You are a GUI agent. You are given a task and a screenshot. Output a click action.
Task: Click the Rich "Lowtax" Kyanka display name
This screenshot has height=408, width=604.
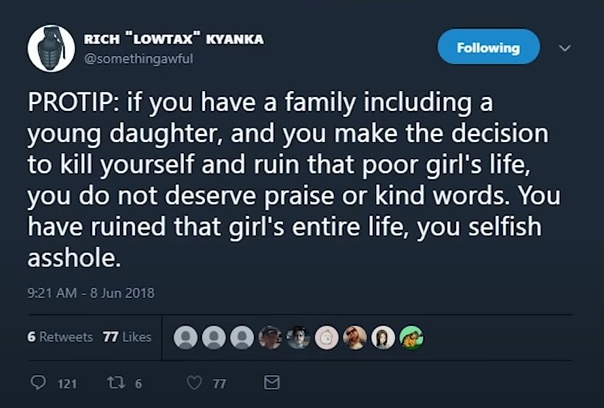pyautogui.click(x=174, y=39)
